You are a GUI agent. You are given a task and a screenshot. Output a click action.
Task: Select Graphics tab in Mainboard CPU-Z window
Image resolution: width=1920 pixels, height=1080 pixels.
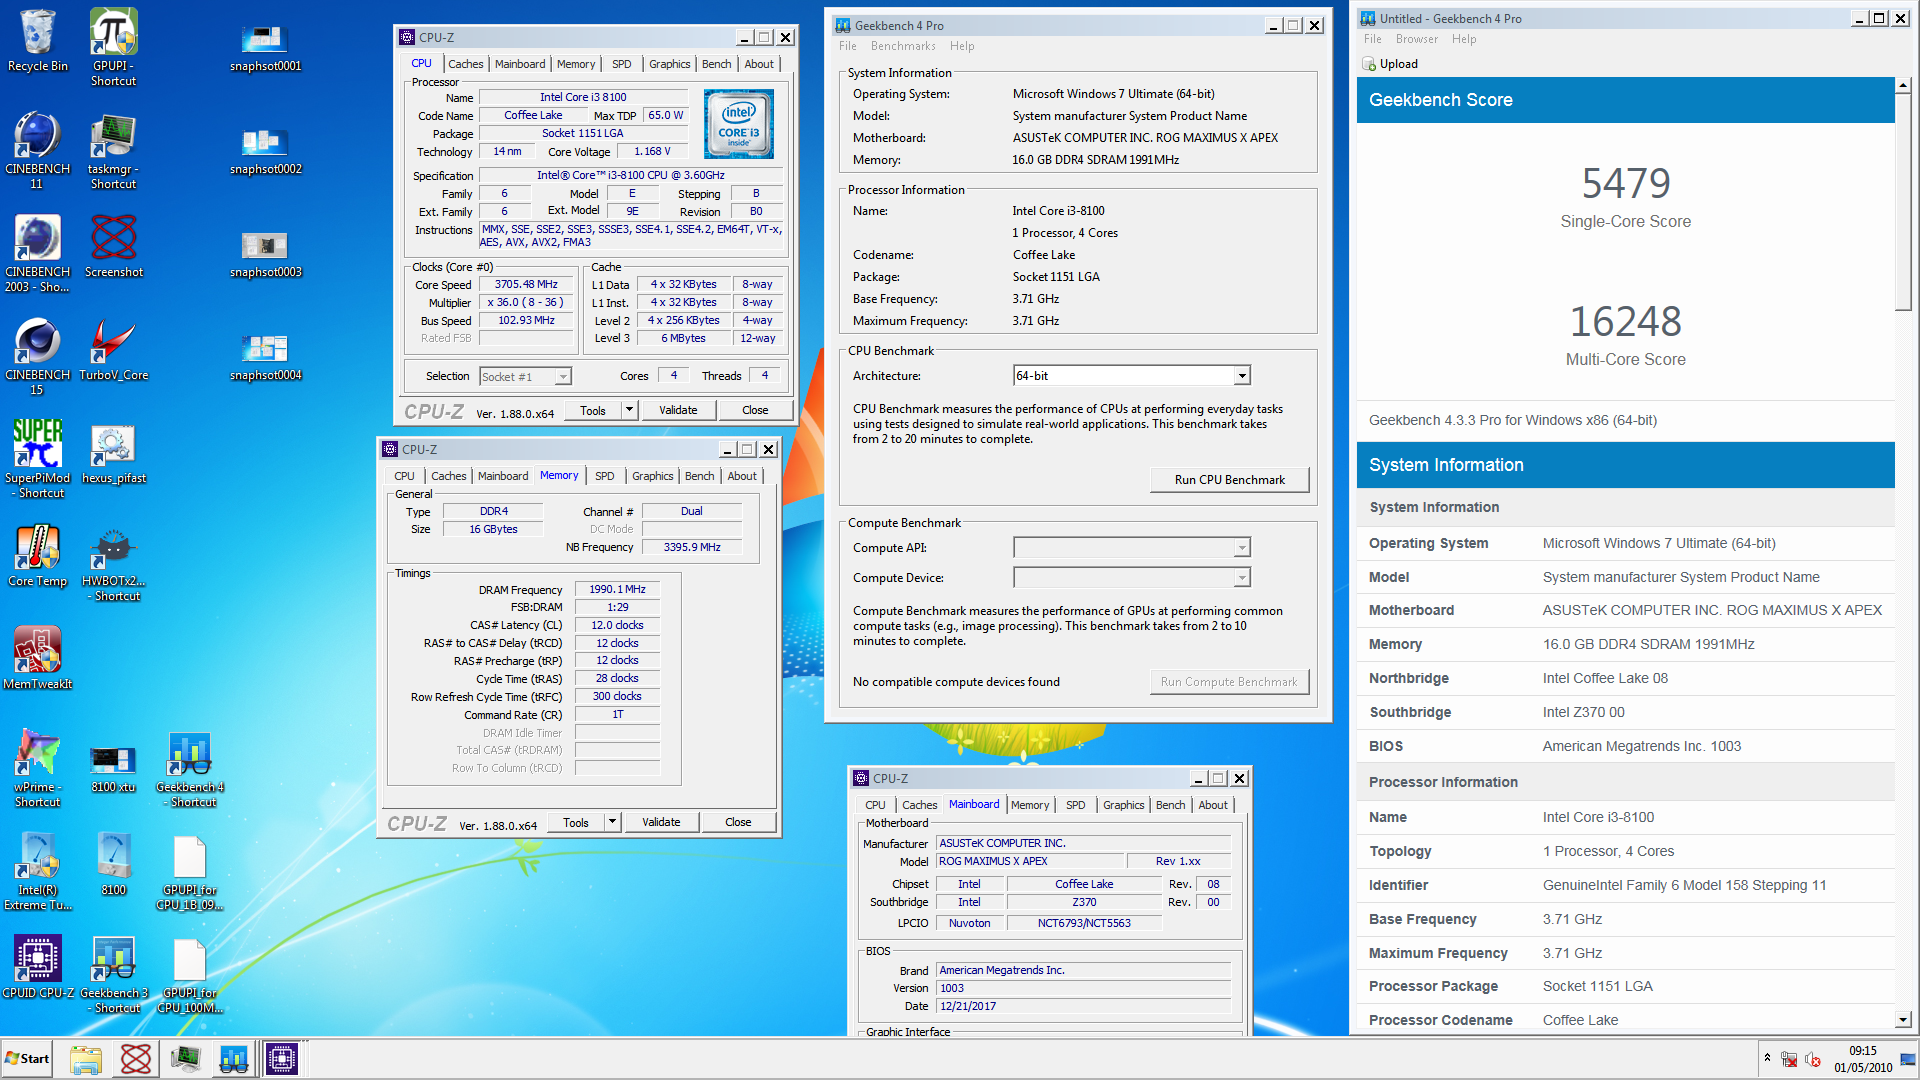(1123, 805)
